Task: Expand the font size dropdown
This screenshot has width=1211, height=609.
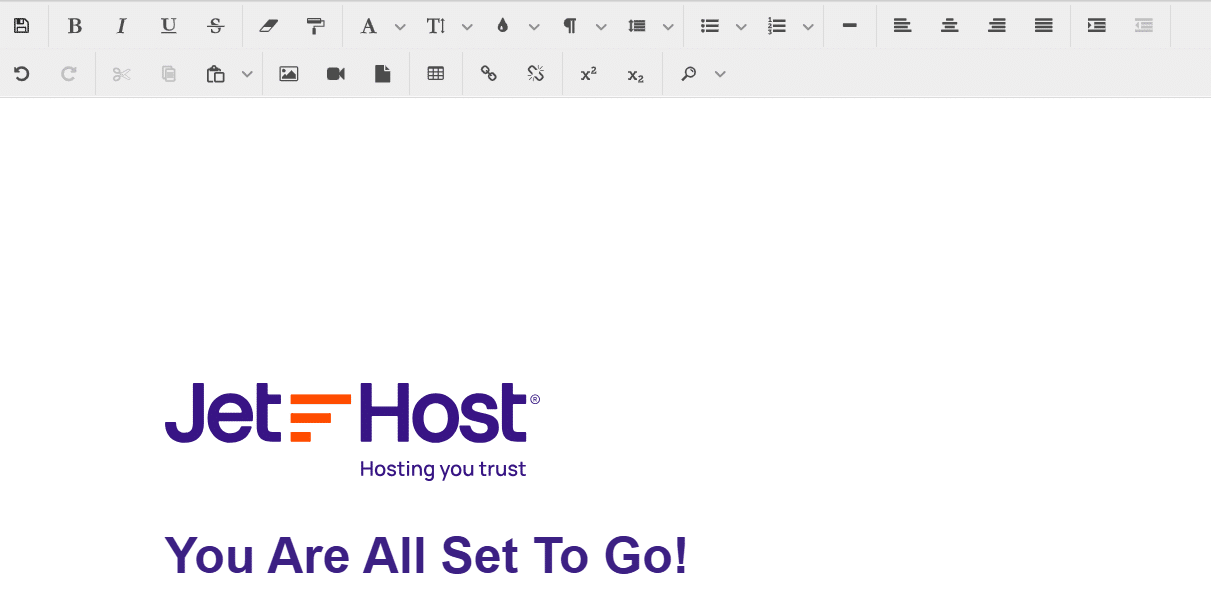Action: click(x=467, y=26)
